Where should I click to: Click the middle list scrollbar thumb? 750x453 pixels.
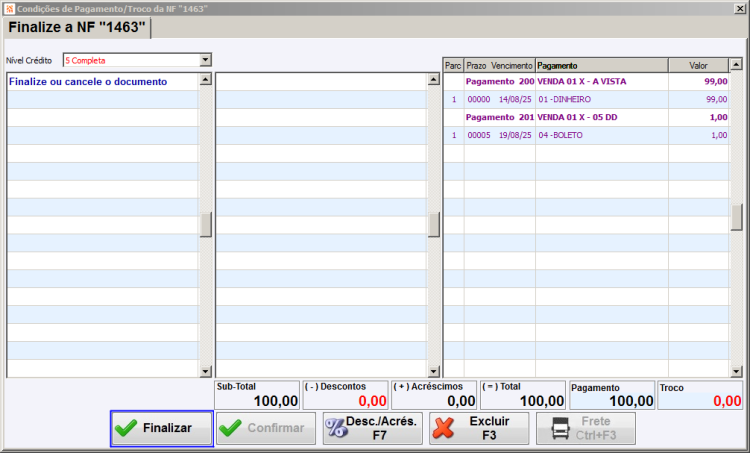coord(434,225)
